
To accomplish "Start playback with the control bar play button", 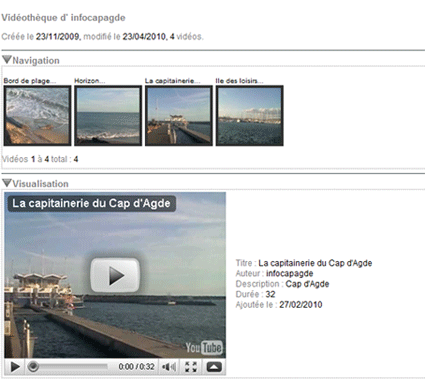I will click(x=15, y=367).
